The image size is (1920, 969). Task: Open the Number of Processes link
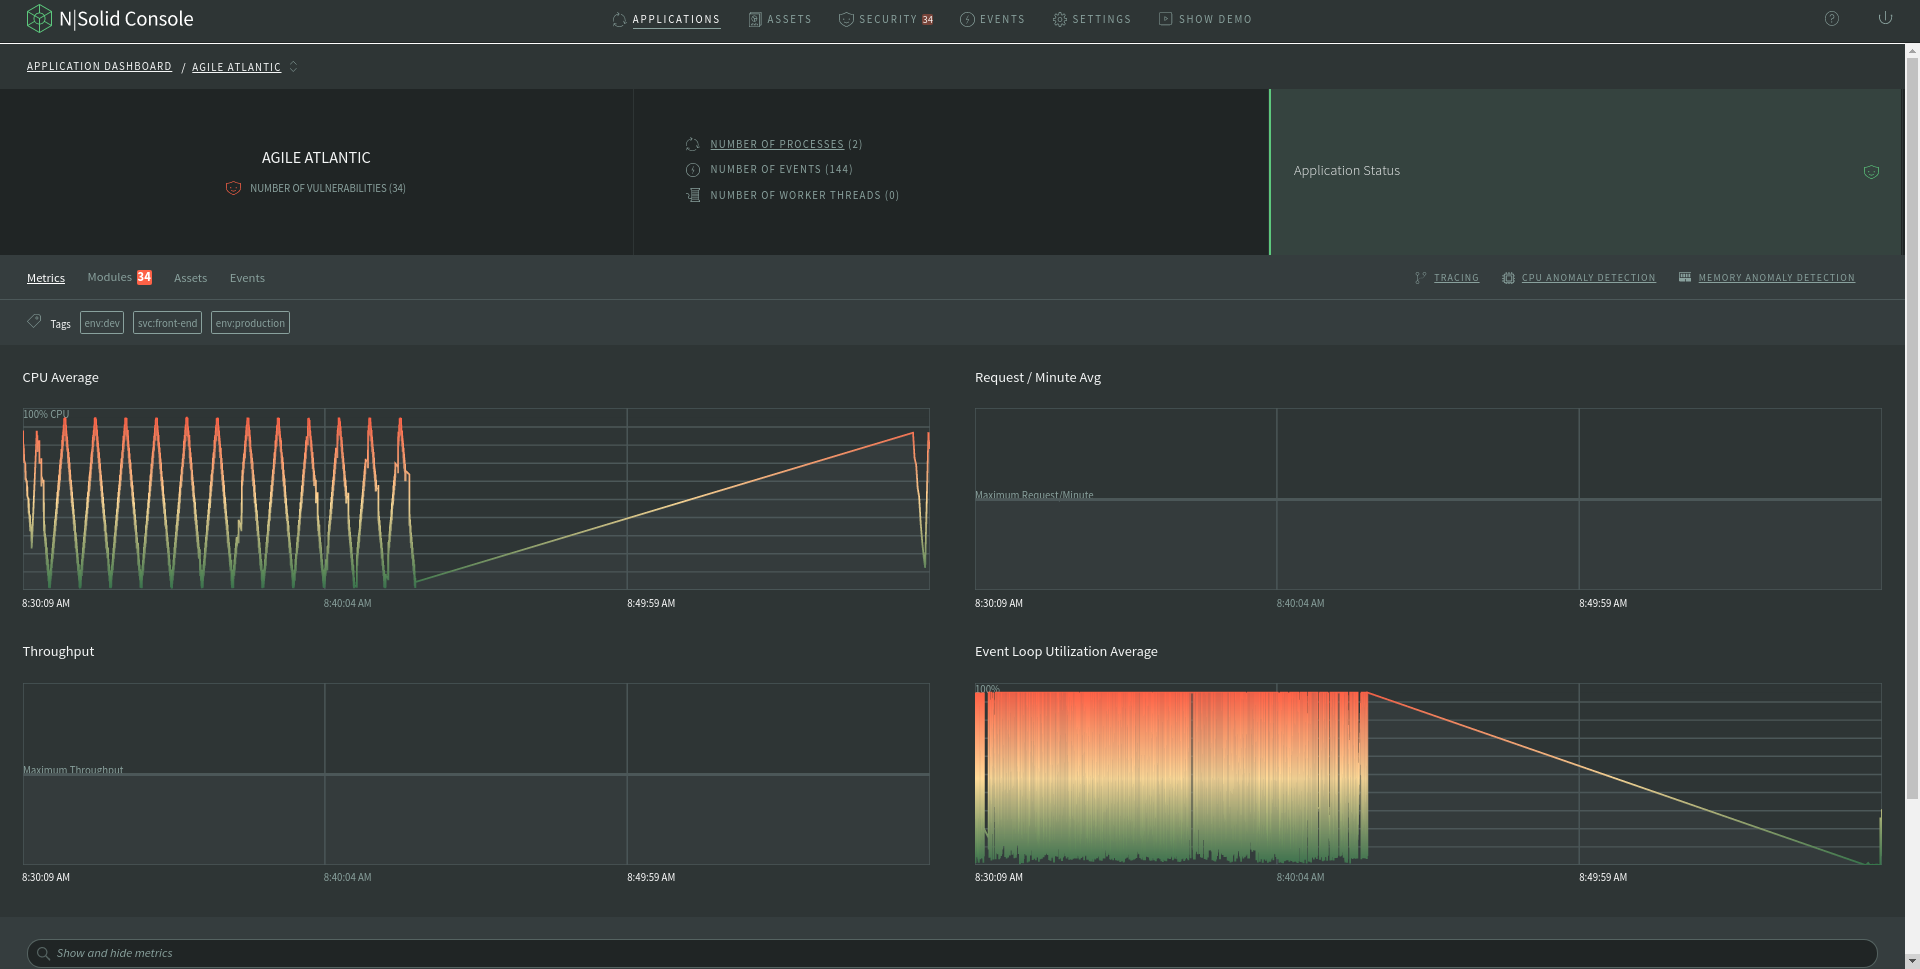[777, 144]
